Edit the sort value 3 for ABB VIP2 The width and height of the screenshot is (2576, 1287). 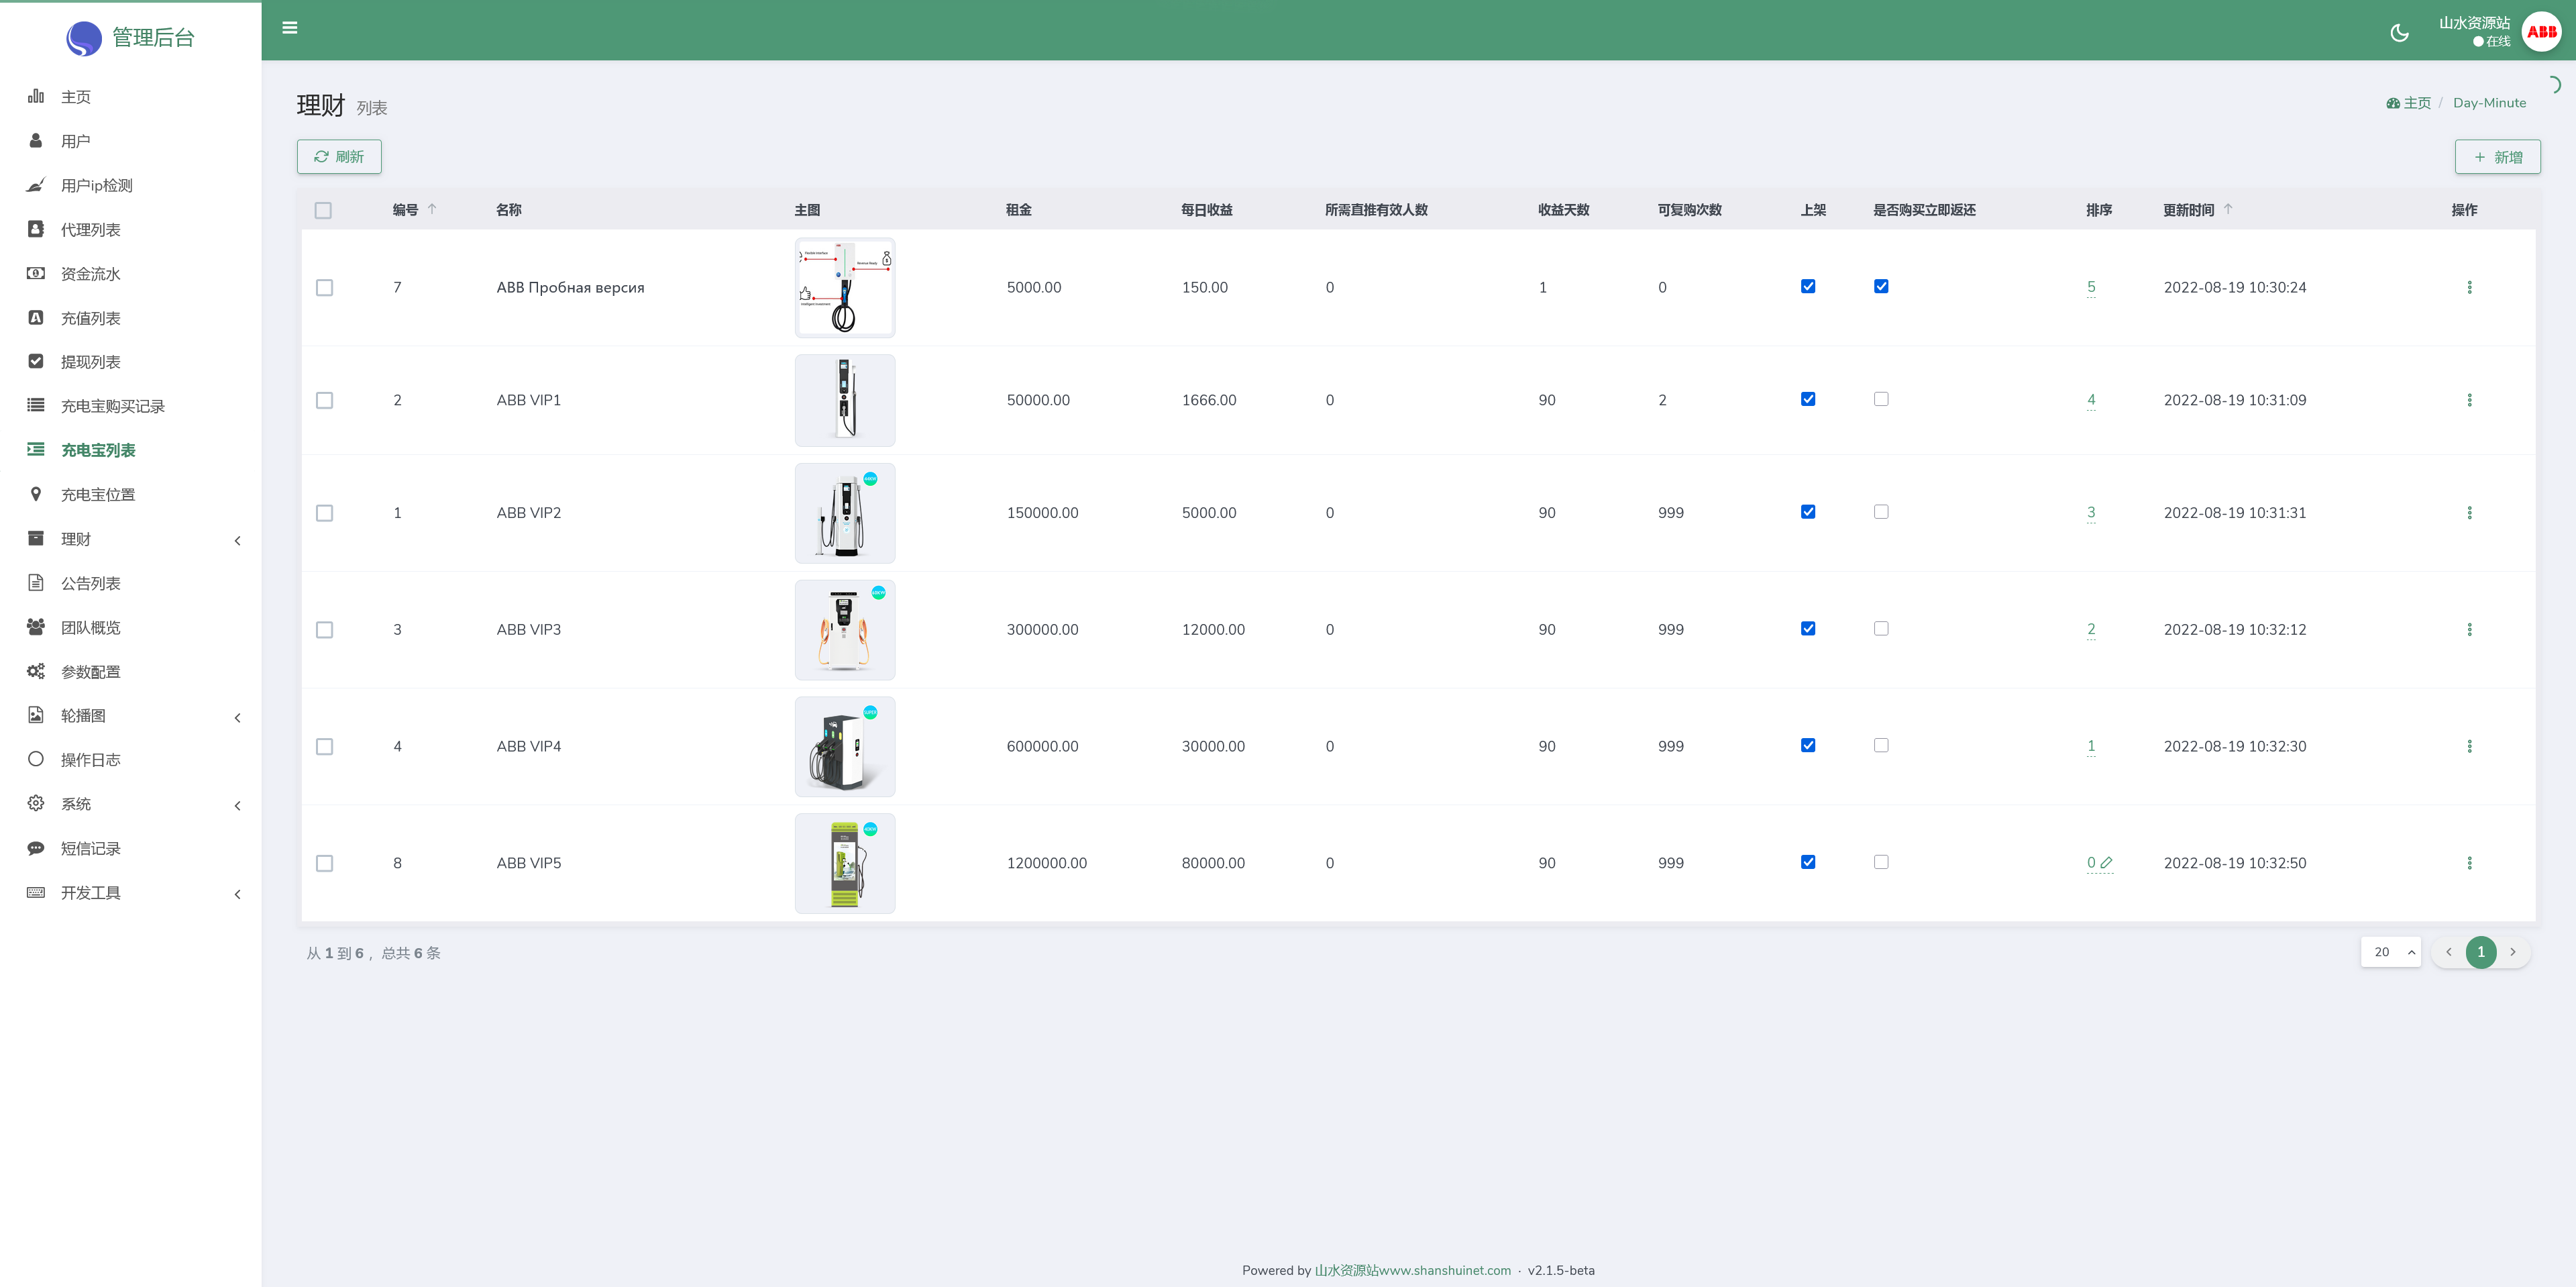click(x=2091, y=512)
